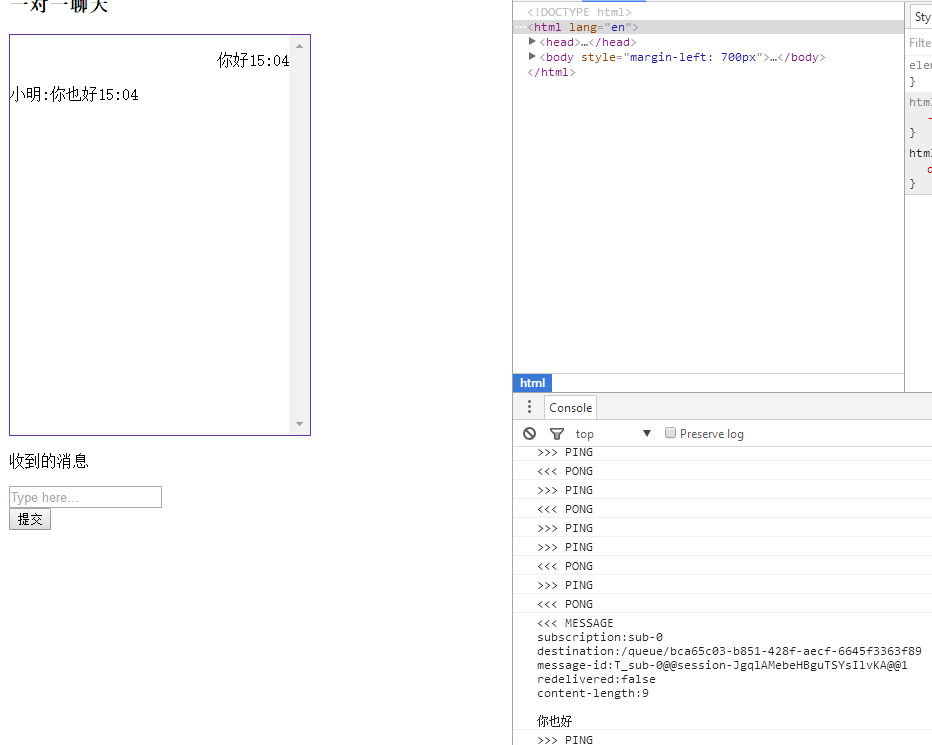Image resolution: width=932 pixels, height=745 pixels.
Task: Select the html lang="en" element row
Action: (708, 27)
